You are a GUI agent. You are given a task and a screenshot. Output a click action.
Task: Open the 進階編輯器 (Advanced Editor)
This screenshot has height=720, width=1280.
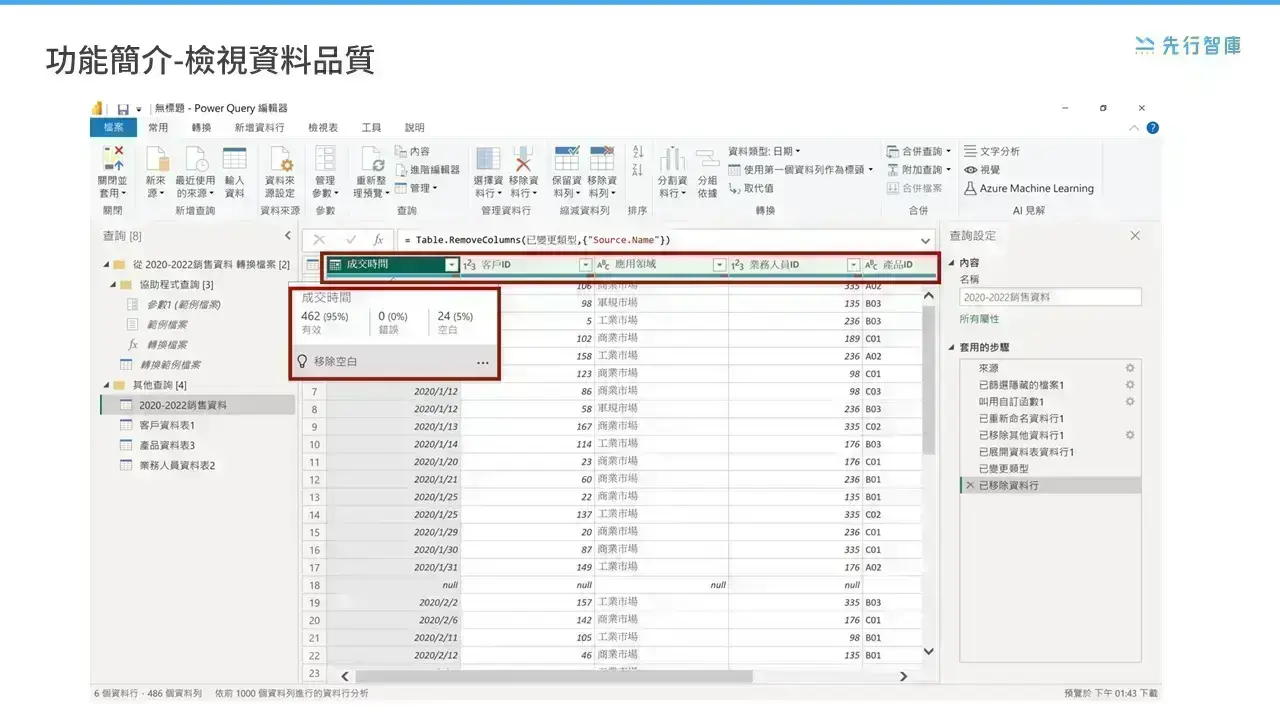(x=427, y=170)
